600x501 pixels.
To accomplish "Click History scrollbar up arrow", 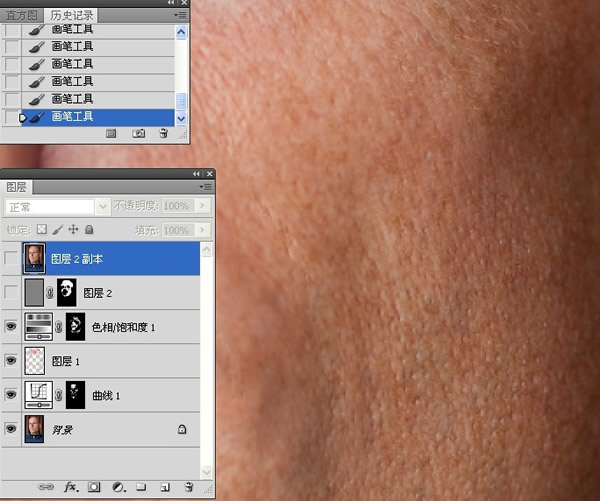I will point(181,32).
